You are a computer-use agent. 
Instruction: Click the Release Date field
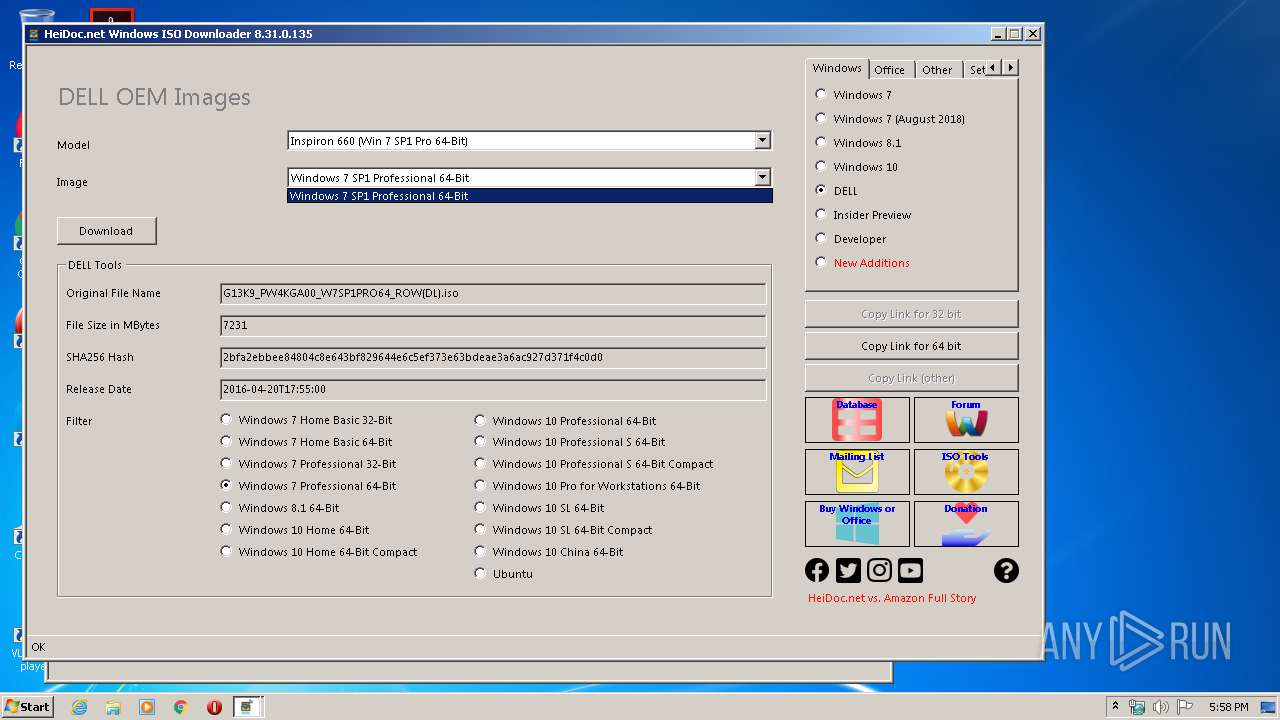pos(493,389)
